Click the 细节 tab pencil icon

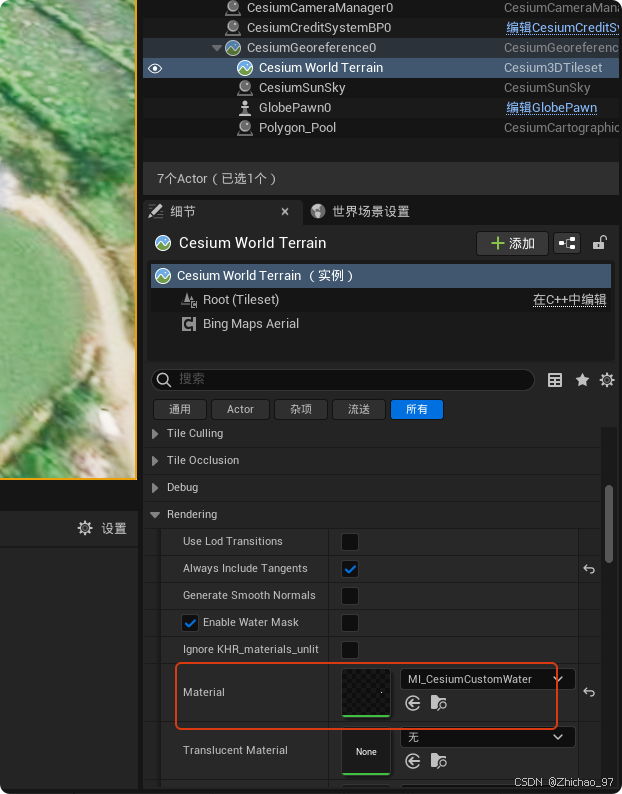point(156,211)
